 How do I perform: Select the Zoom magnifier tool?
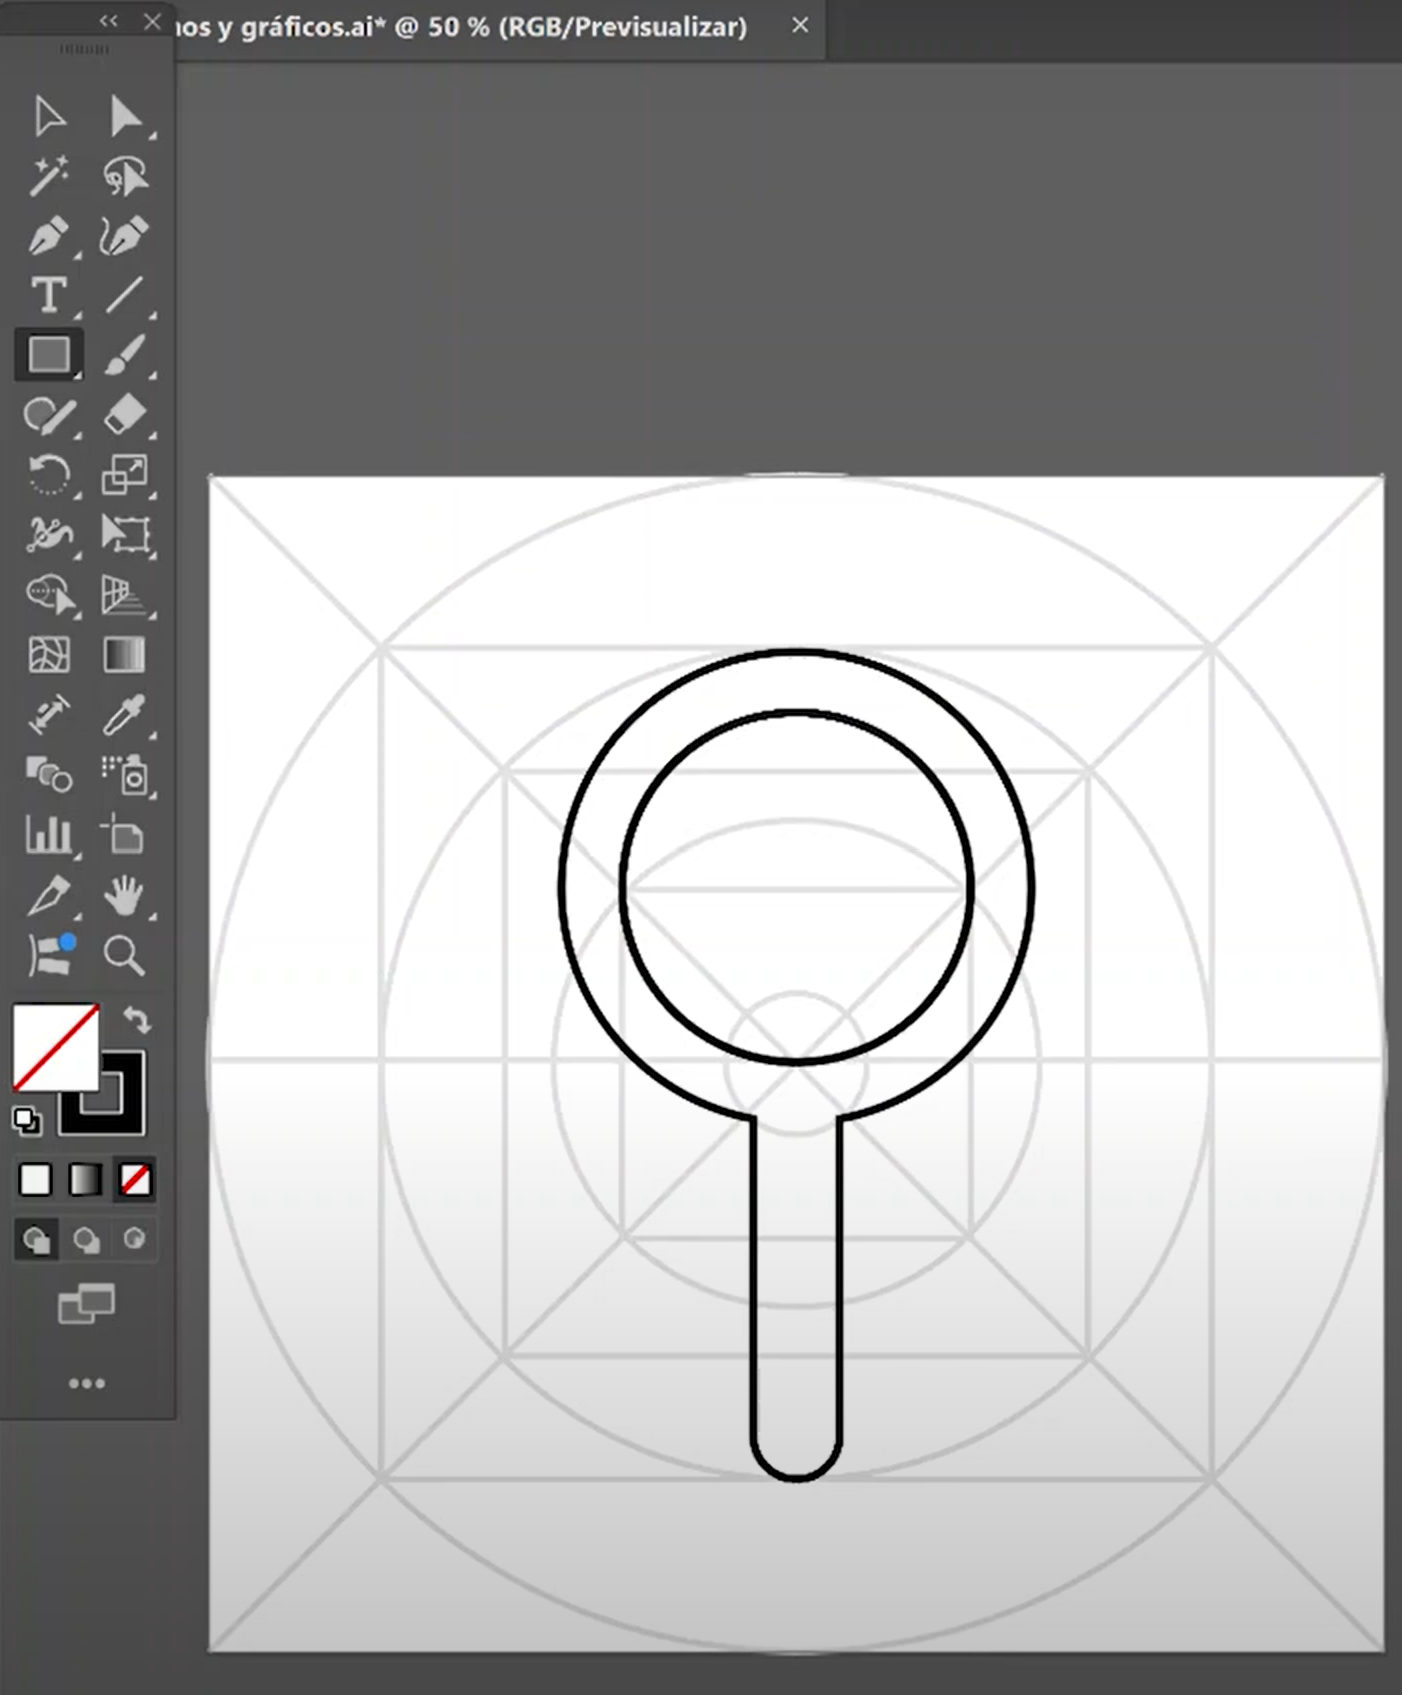tap(124, 956)
